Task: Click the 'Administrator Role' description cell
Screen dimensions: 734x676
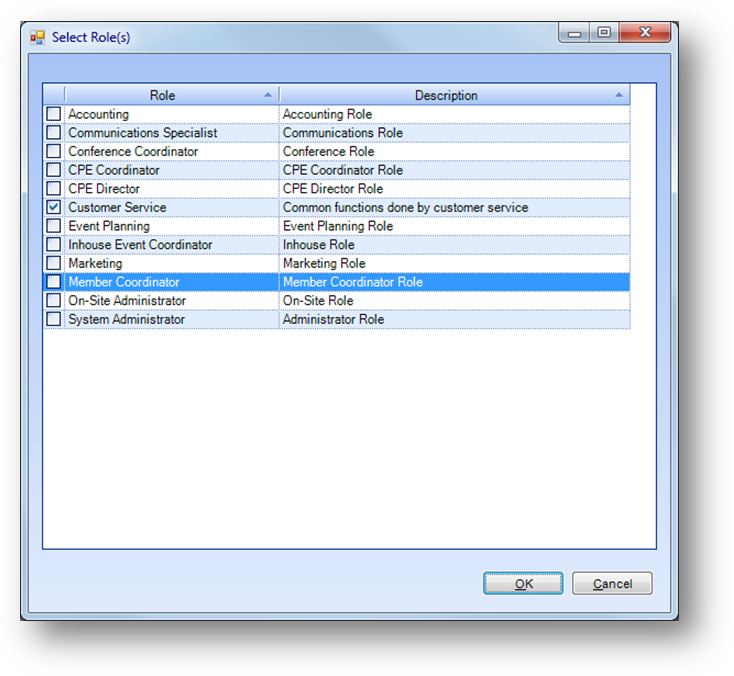Action: pyautogui.click(x=455, y=319)
